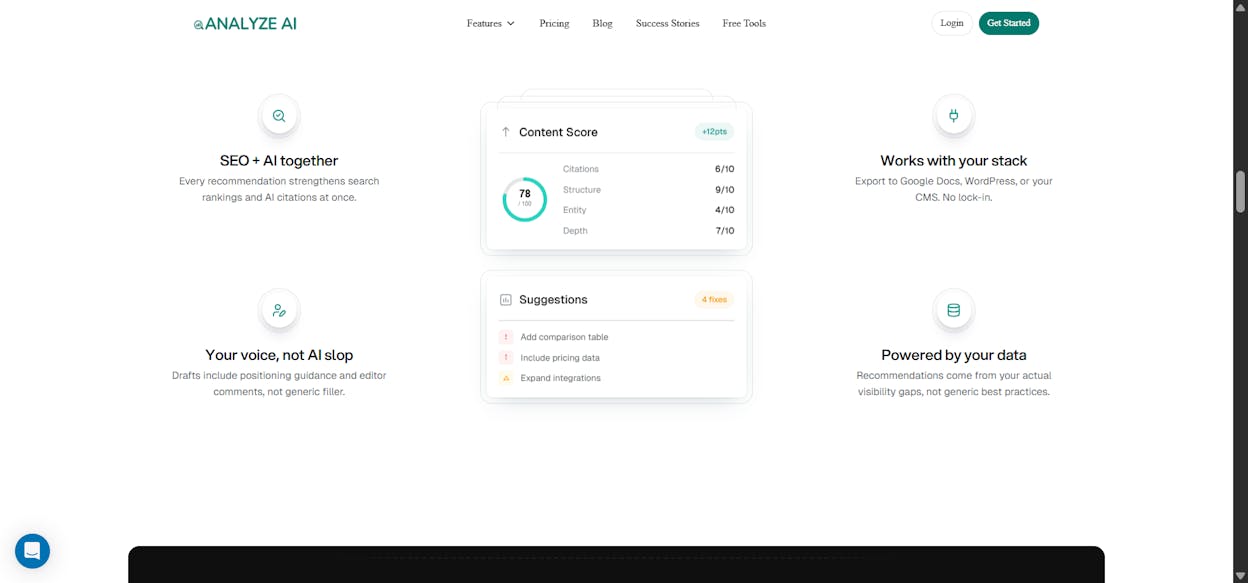Click the alert icon beside Include pricing data
The height and width of the screenshot is (583, 1248).
(506, 357)
